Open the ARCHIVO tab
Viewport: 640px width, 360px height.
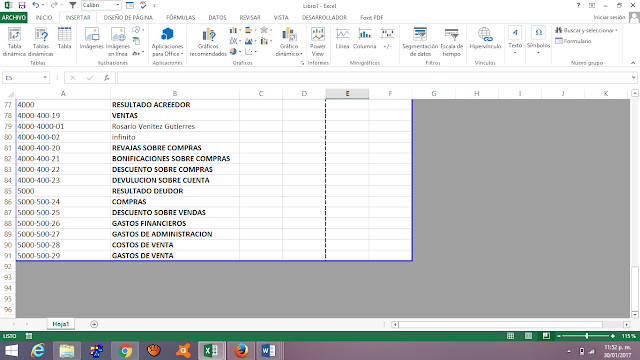tap(13, 18)
